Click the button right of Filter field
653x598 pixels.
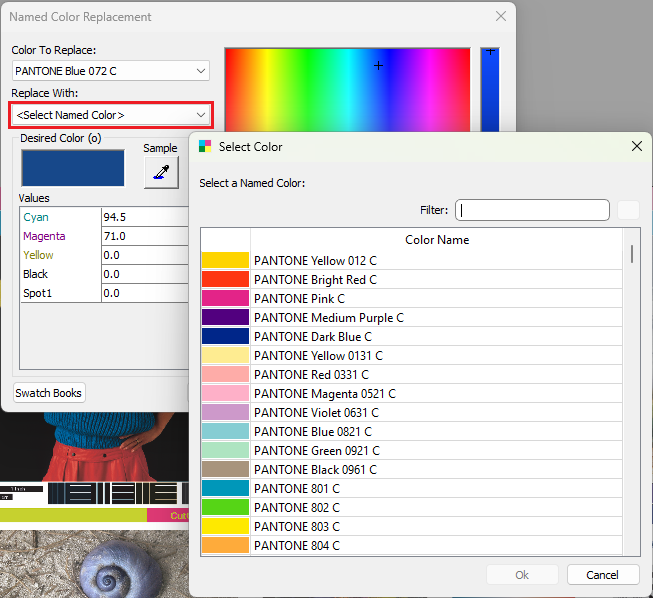pos(628,210)
